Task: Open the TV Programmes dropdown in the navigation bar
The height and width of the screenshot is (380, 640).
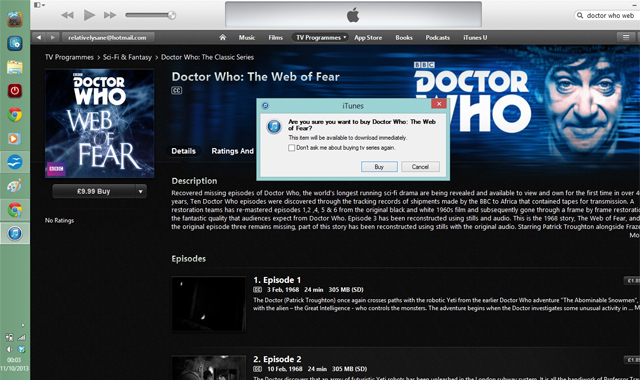Action: pos(321,37)
